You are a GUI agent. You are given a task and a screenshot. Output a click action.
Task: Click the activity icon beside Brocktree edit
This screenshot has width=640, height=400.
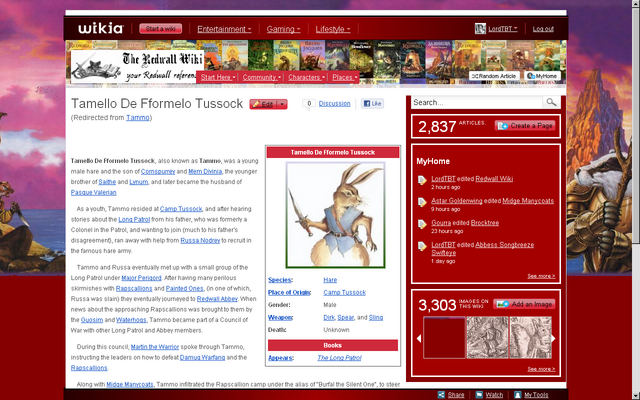point(422,224)
